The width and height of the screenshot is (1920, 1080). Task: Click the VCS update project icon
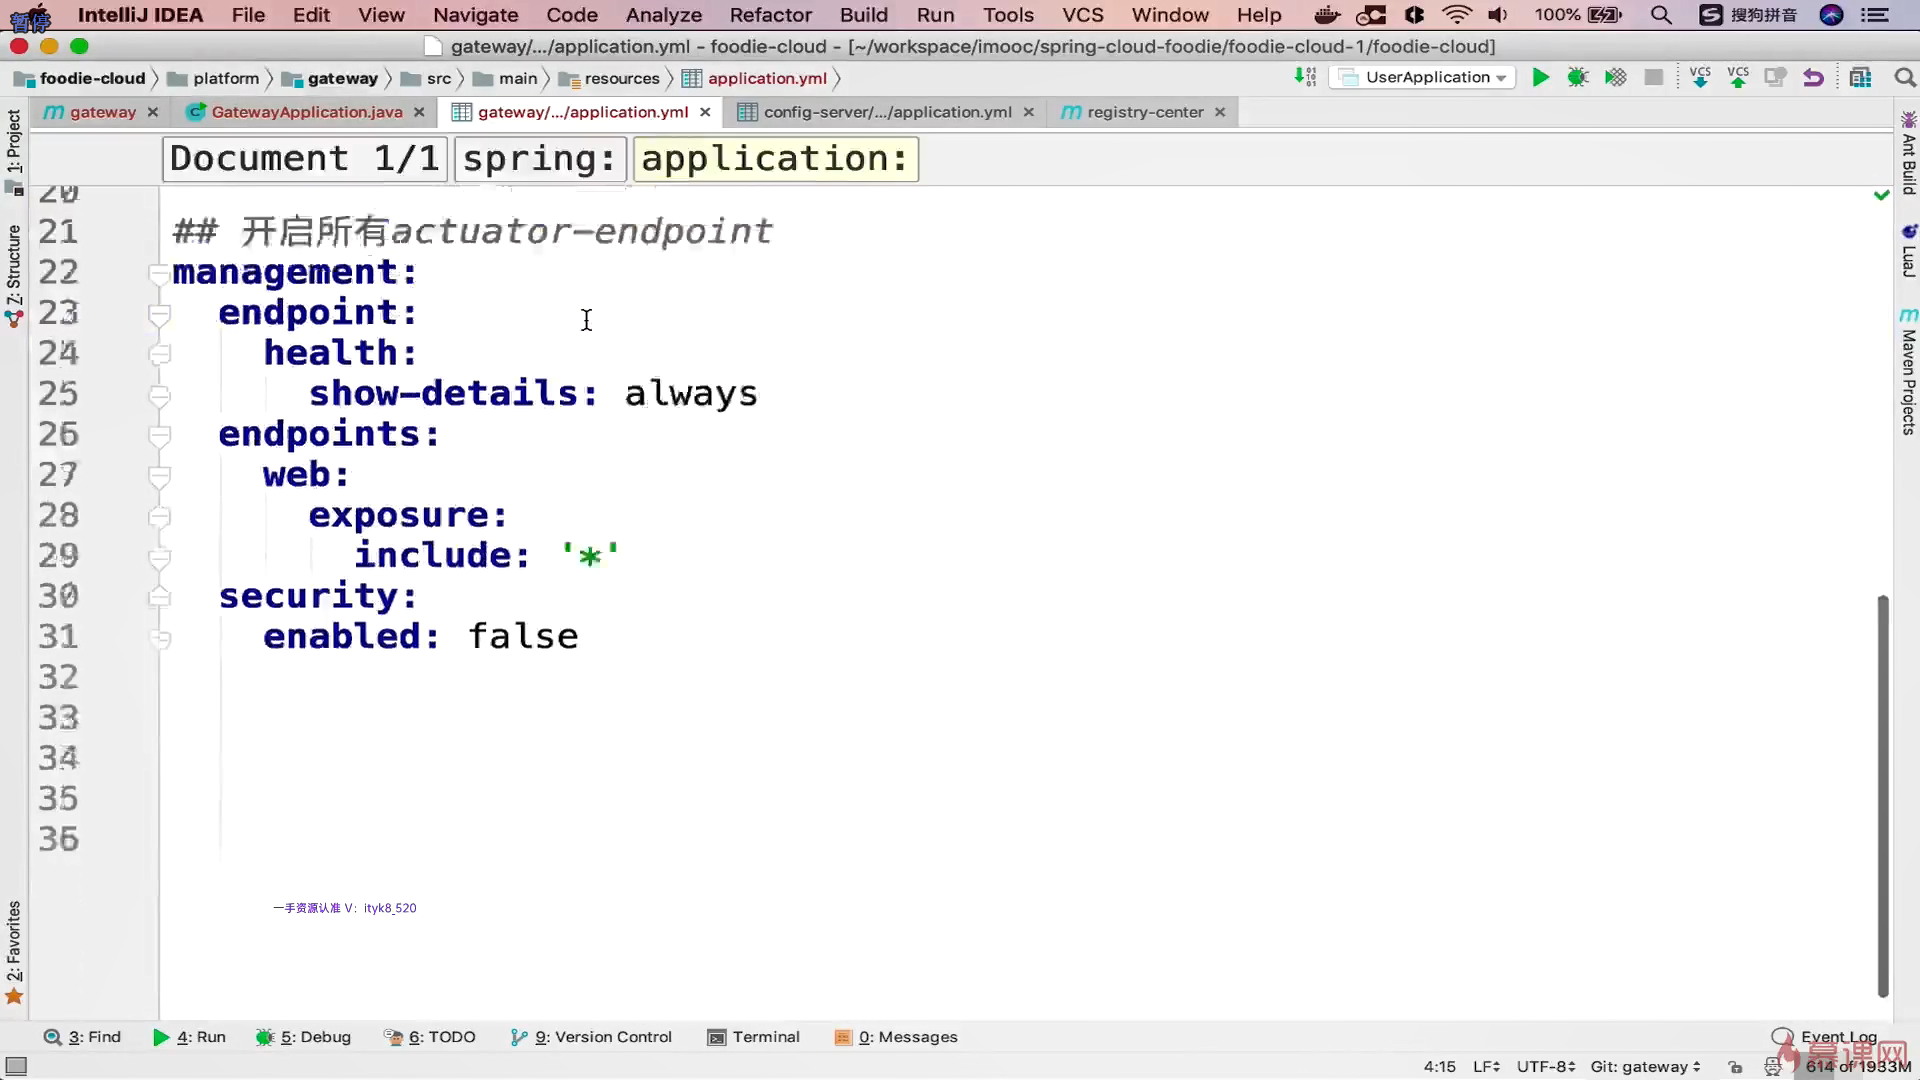[1700, 77]
